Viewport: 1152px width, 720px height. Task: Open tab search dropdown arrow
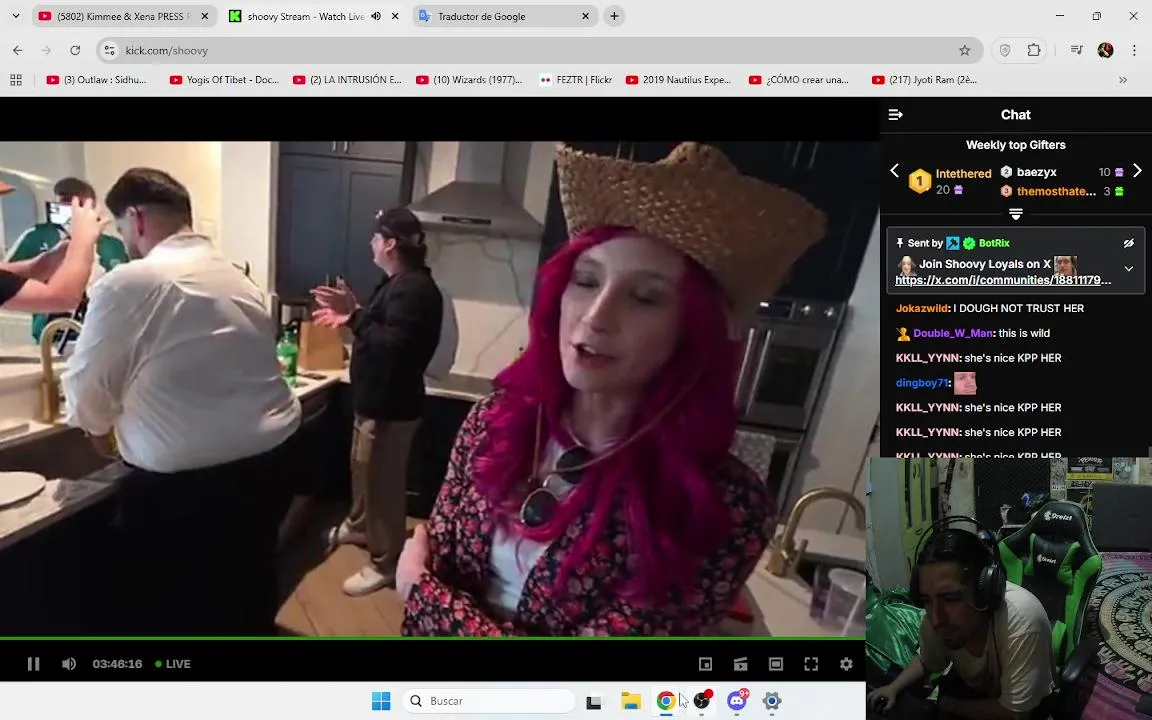[x=15, y=16]
